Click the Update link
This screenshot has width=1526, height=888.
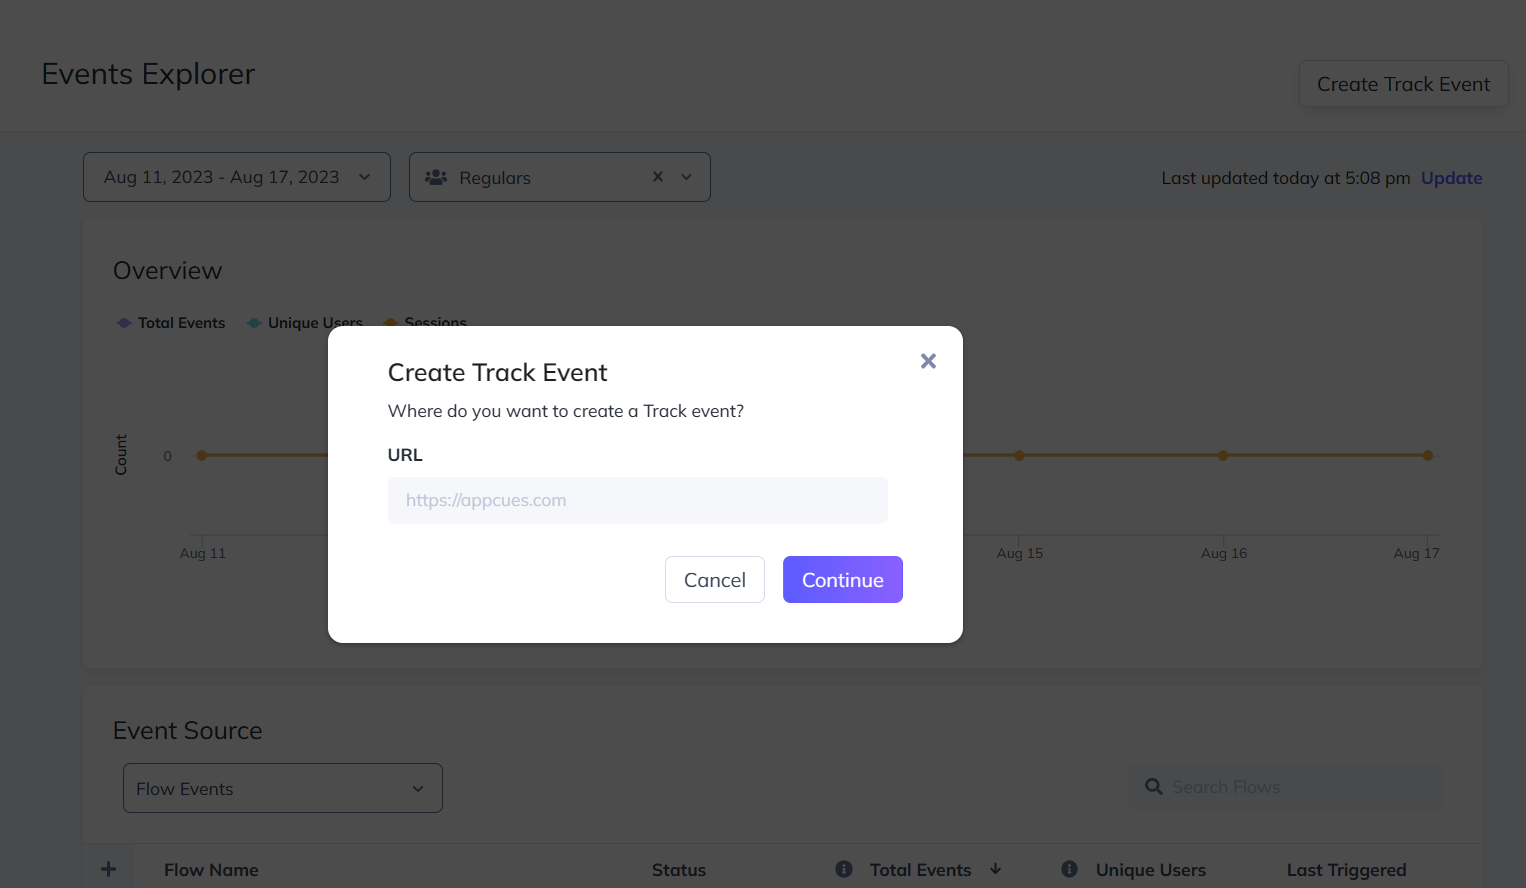click(x=1451, y=177)
